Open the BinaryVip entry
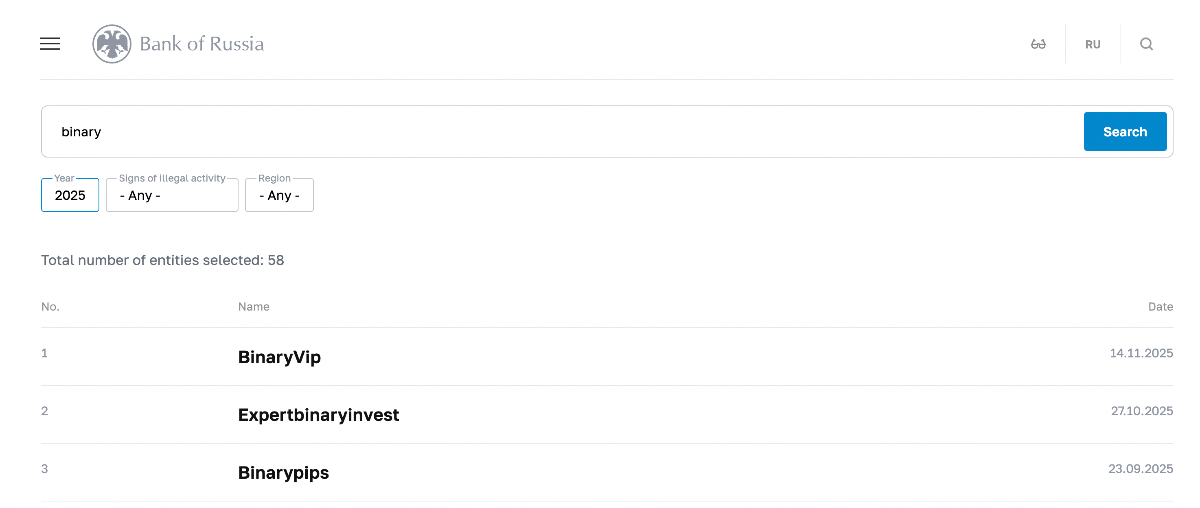1200x508 pixels. point(279,357)
